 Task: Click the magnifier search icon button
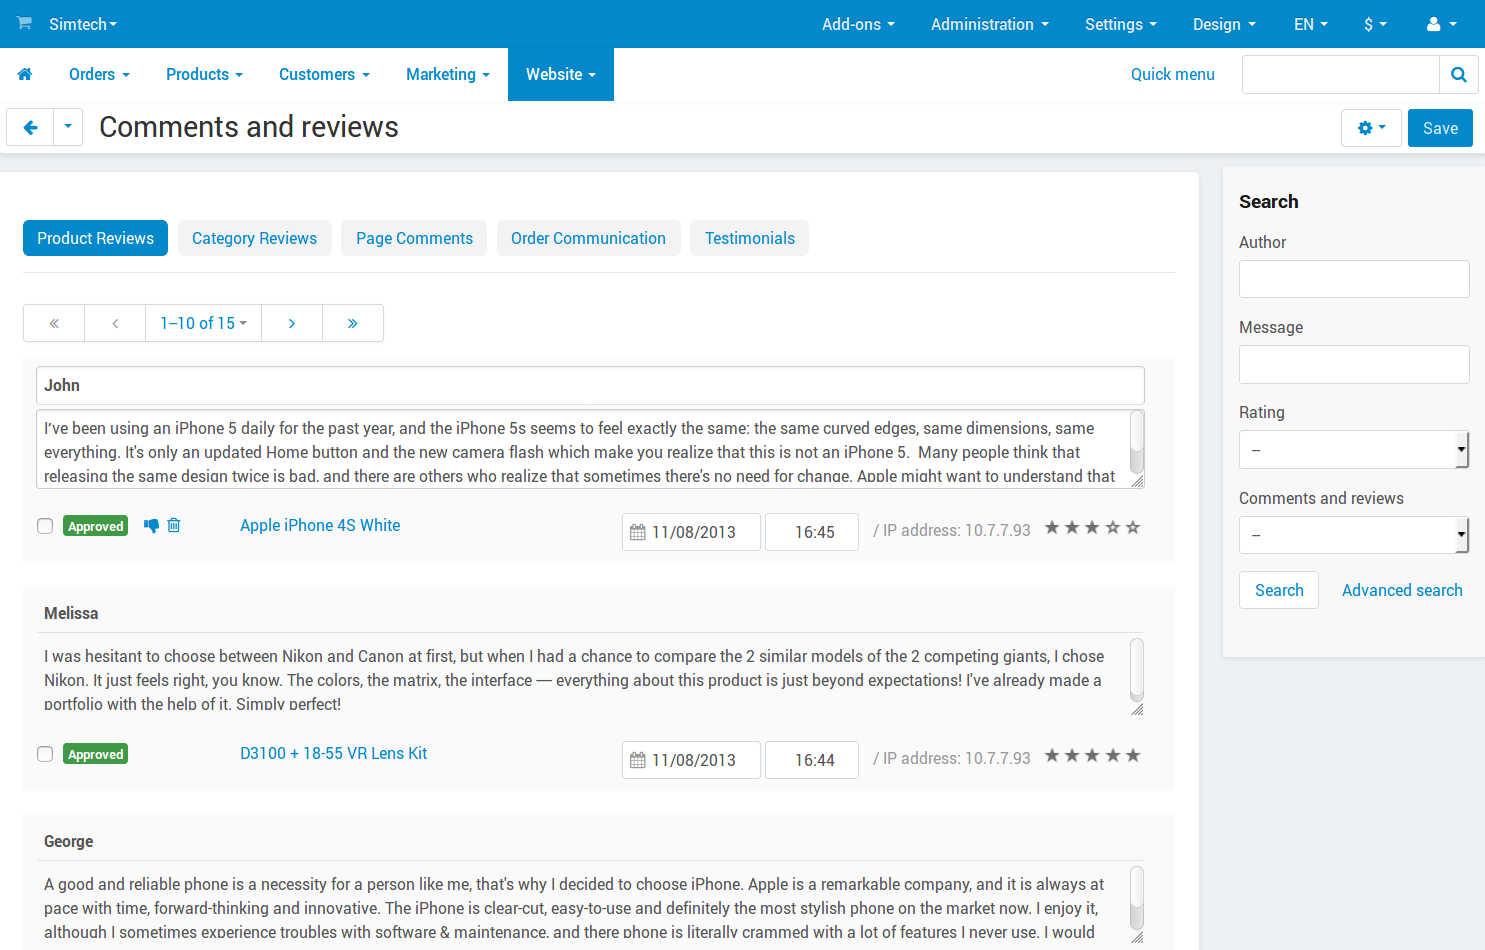(x=1459, y=75)
